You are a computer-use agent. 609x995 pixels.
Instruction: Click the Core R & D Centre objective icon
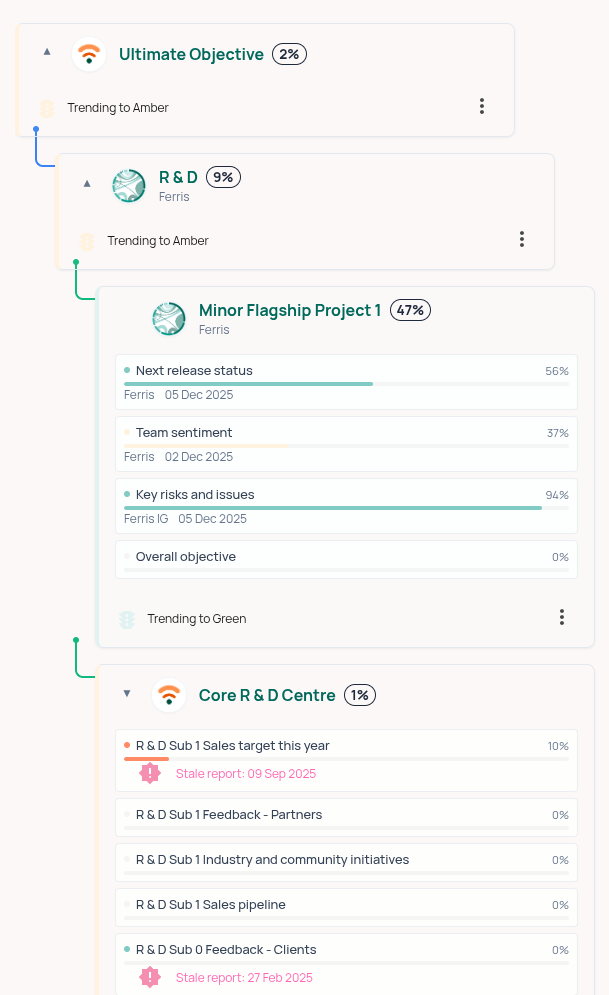(169, 695)
